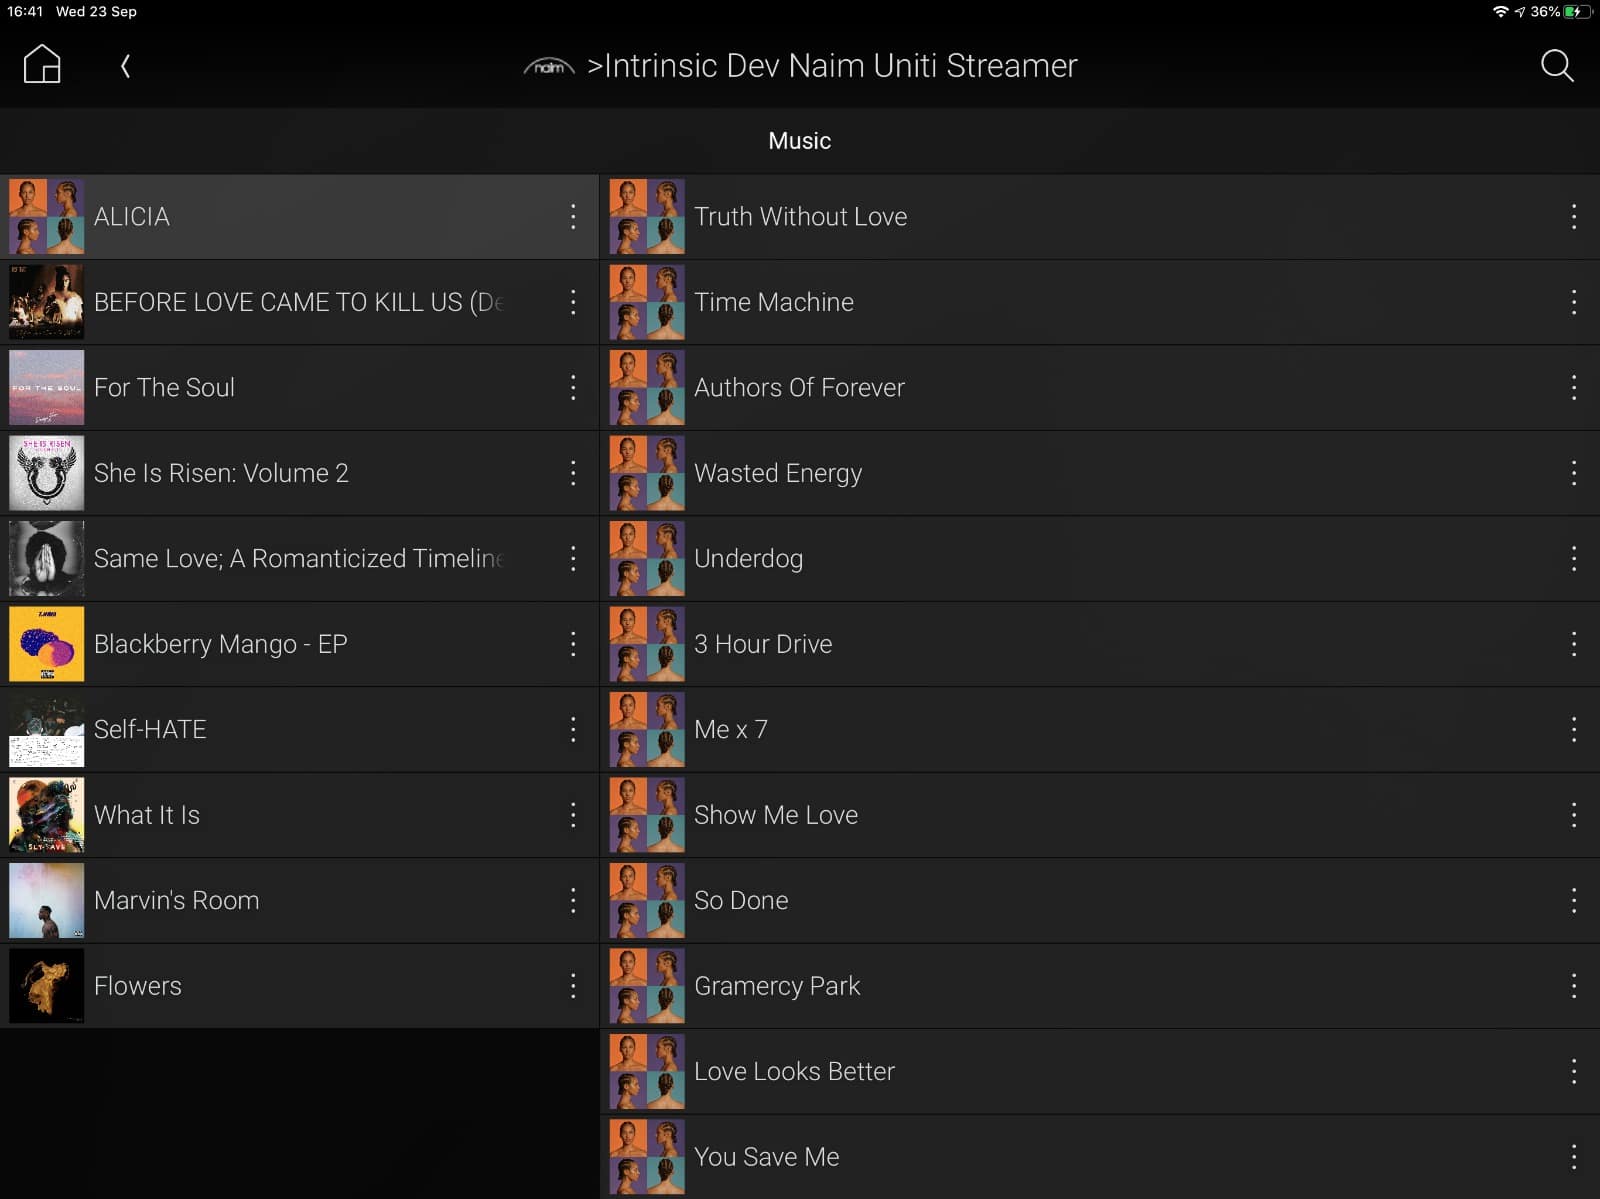
Task: Tap the Naim logo in title bar
Action: click(549, 67)
